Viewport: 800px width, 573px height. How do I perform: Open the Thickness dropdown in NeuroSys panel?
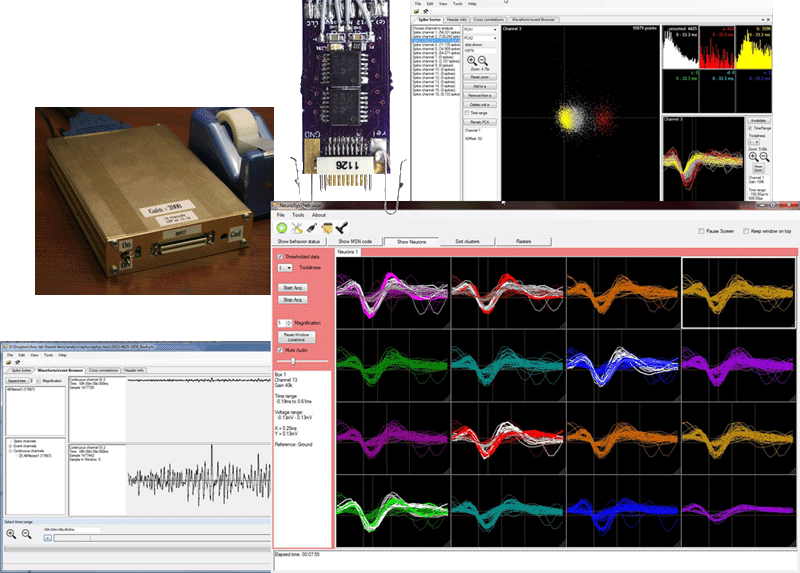tap(285, 268)
